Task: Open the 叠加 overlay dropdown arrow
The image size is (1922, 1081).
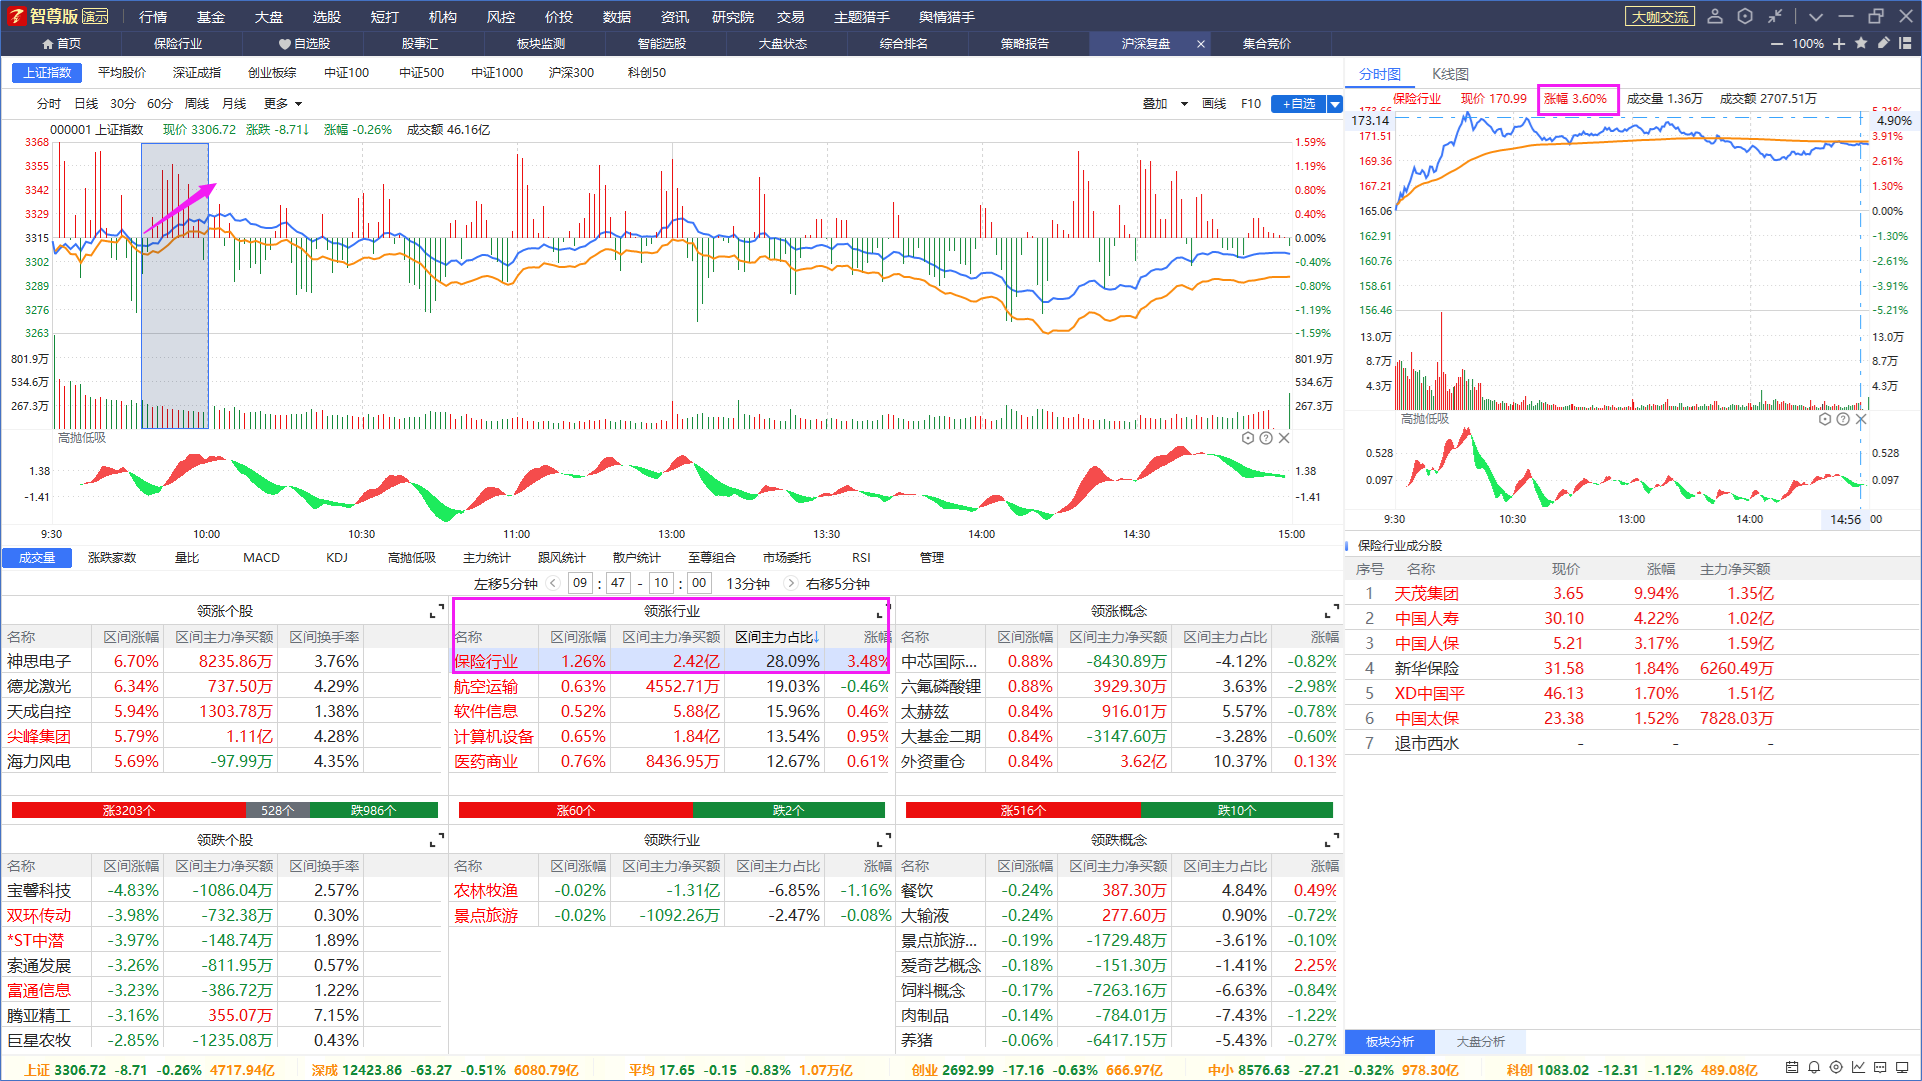Action: [x=1185, y=104]
